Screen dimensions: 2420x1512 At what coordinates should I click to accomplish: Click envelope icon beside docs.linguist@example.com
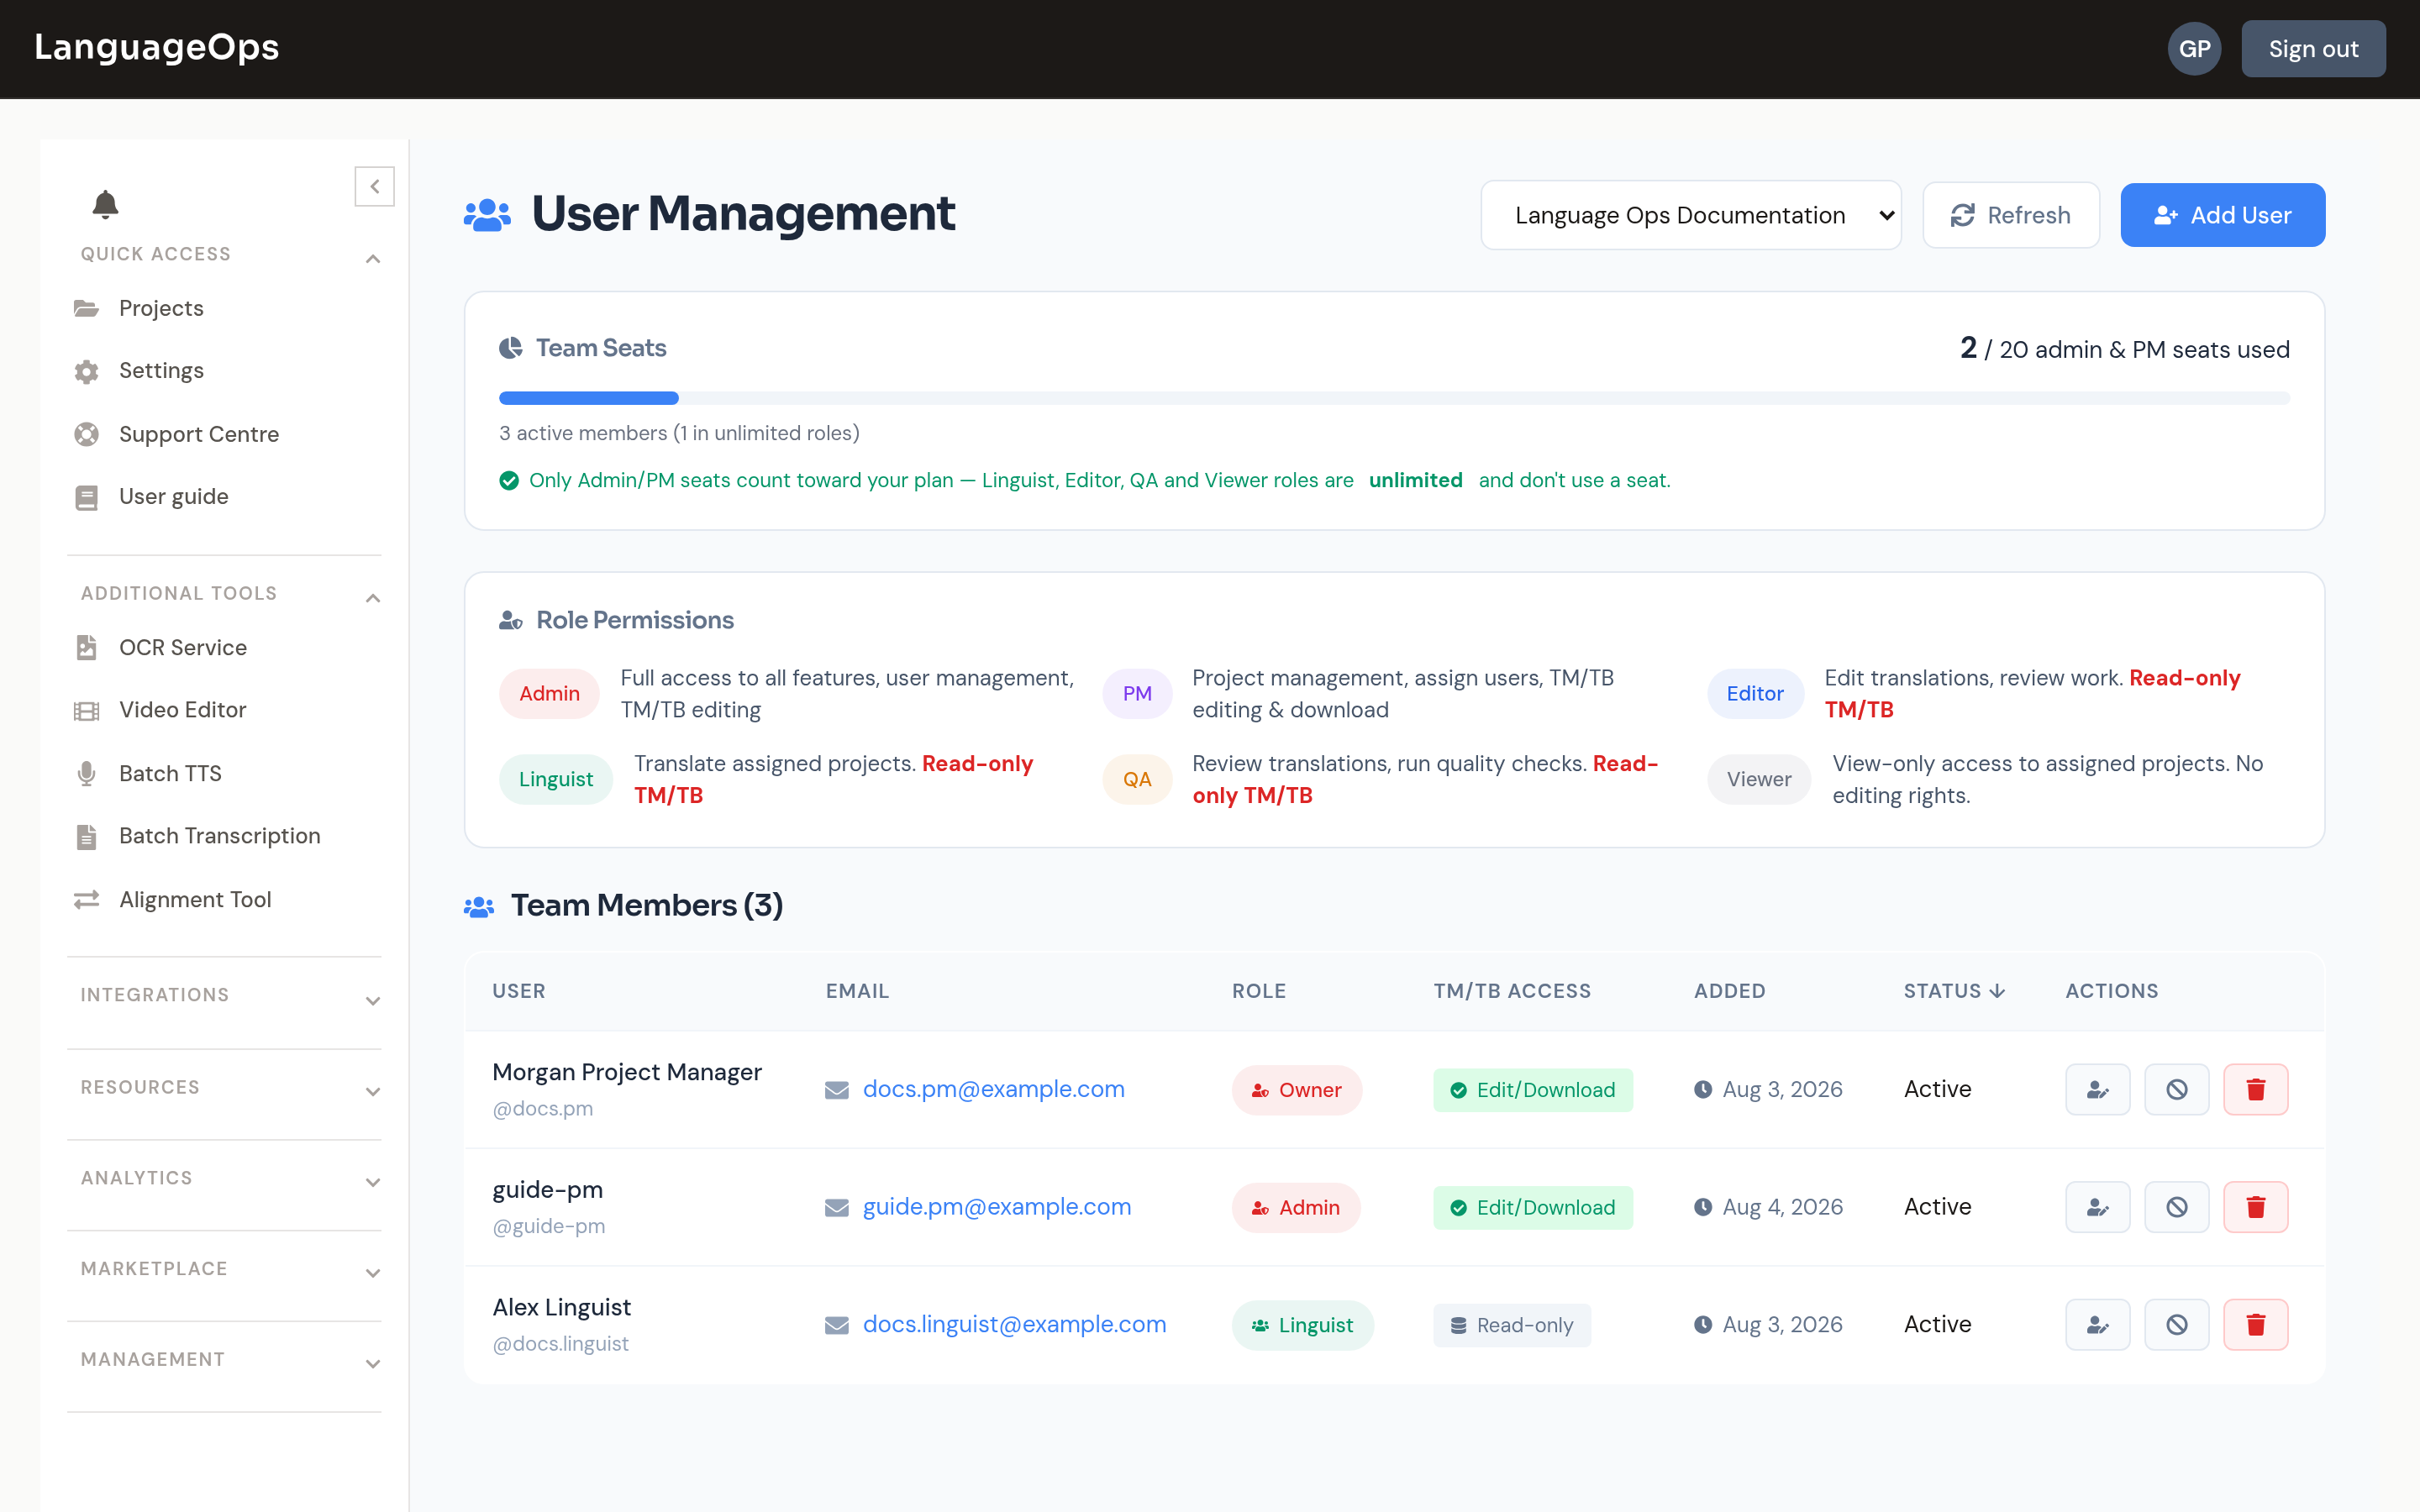tap(837, 1325)
